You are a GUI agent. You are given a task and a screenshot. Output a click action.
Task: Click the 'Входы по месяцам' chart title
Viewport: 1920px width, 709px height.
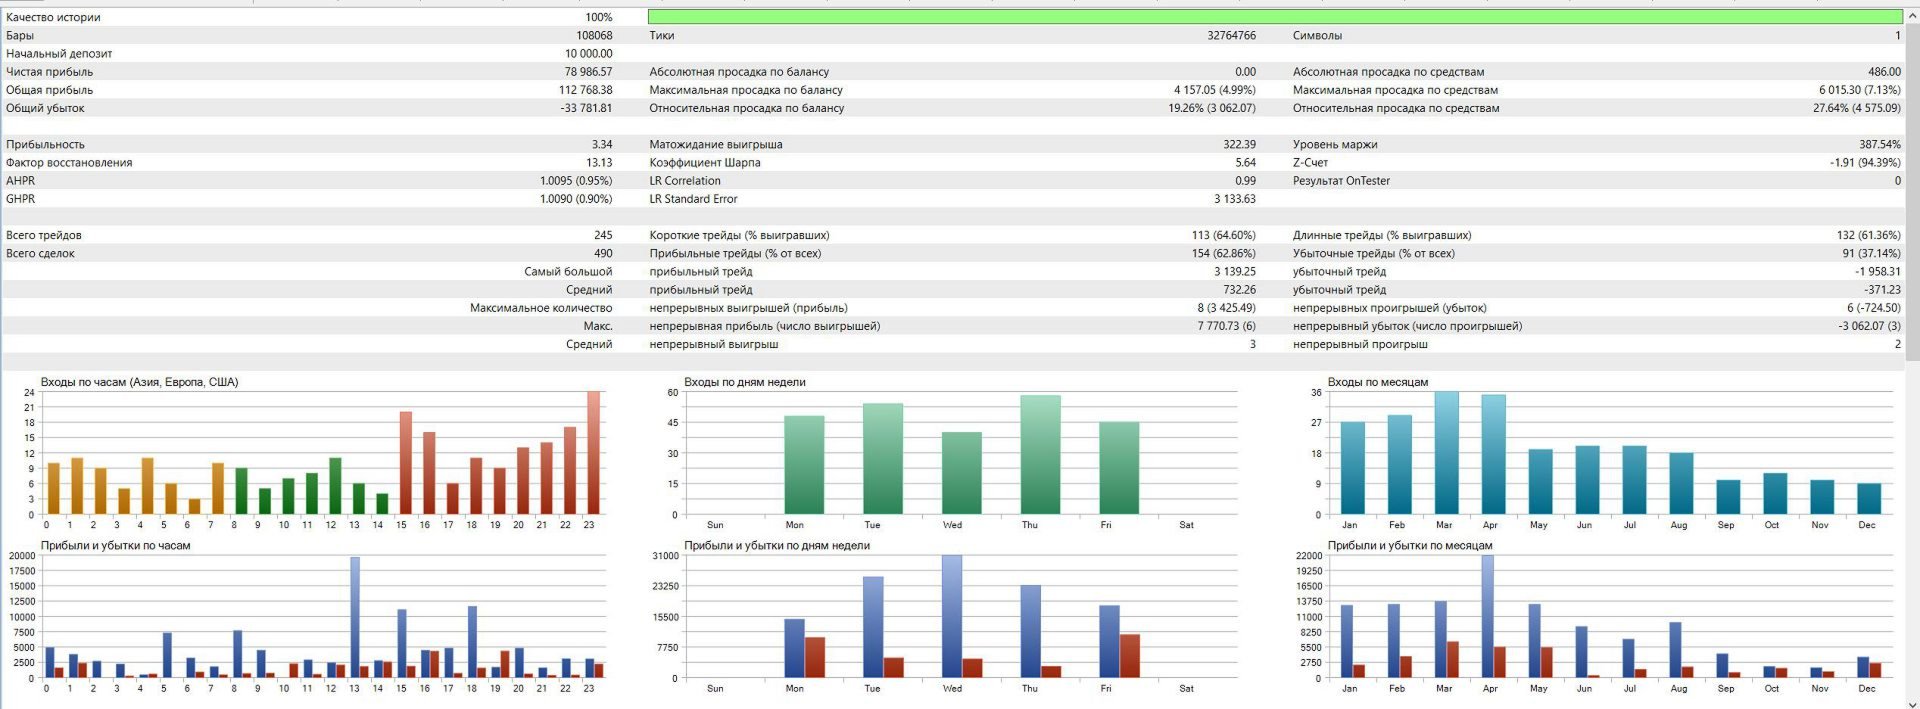pos(1377,382)
